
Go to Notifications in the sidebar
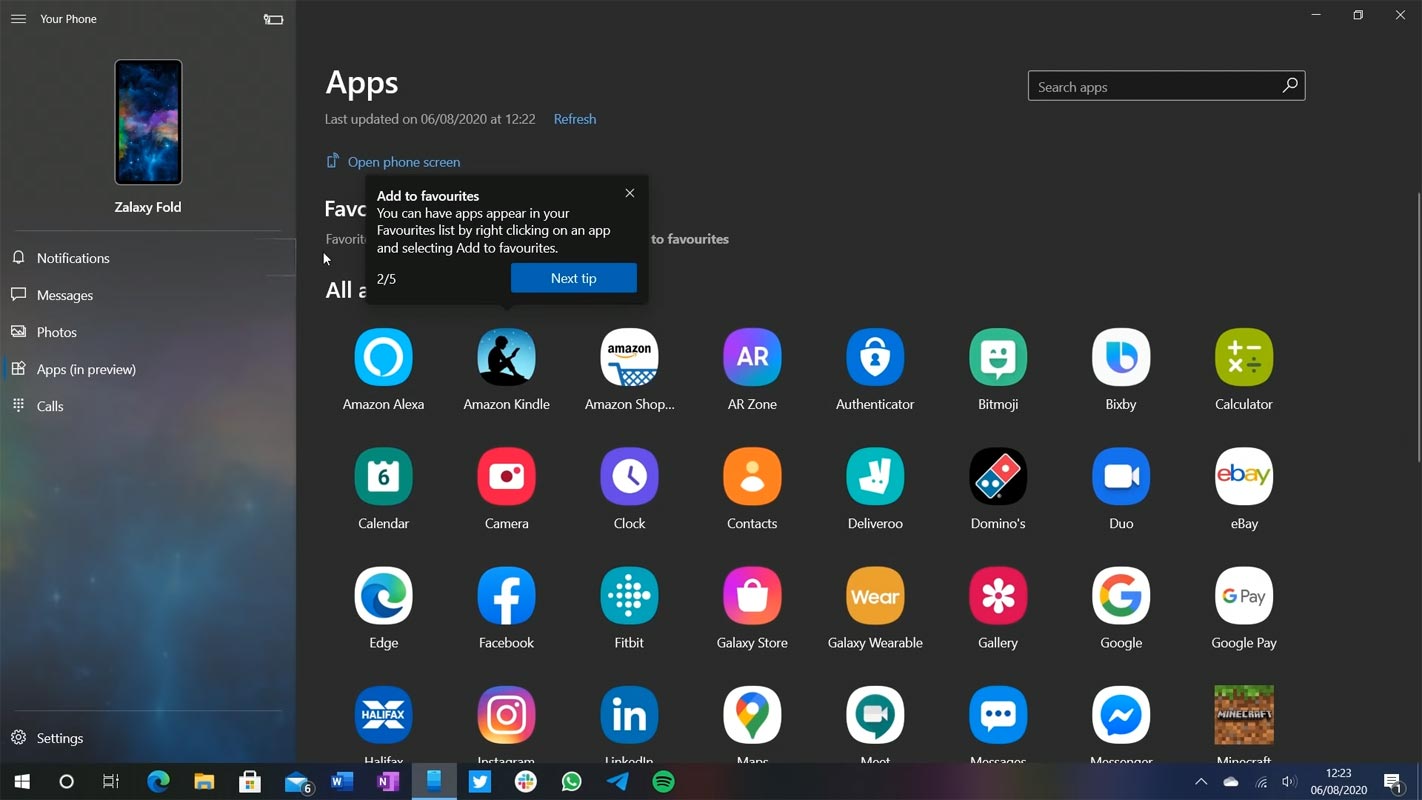(148, 258)
